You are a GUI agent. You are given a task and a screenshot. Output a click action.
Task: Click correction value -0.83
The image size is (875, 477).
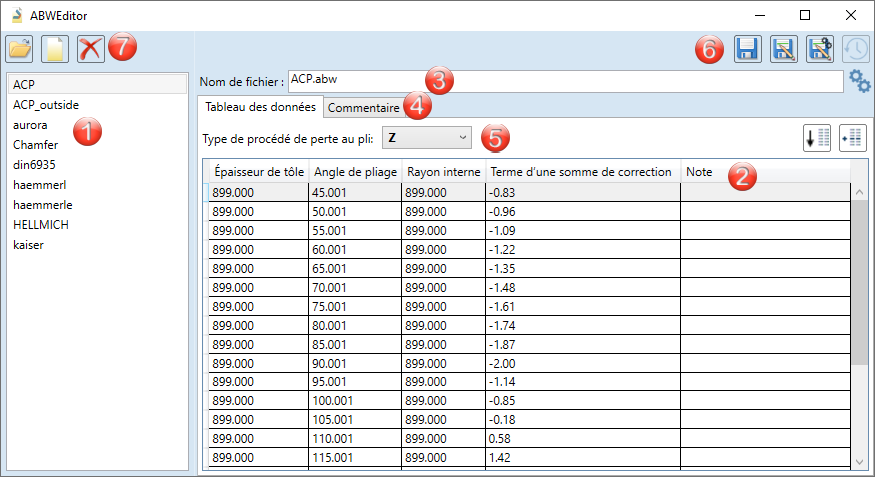pos(583,192)
